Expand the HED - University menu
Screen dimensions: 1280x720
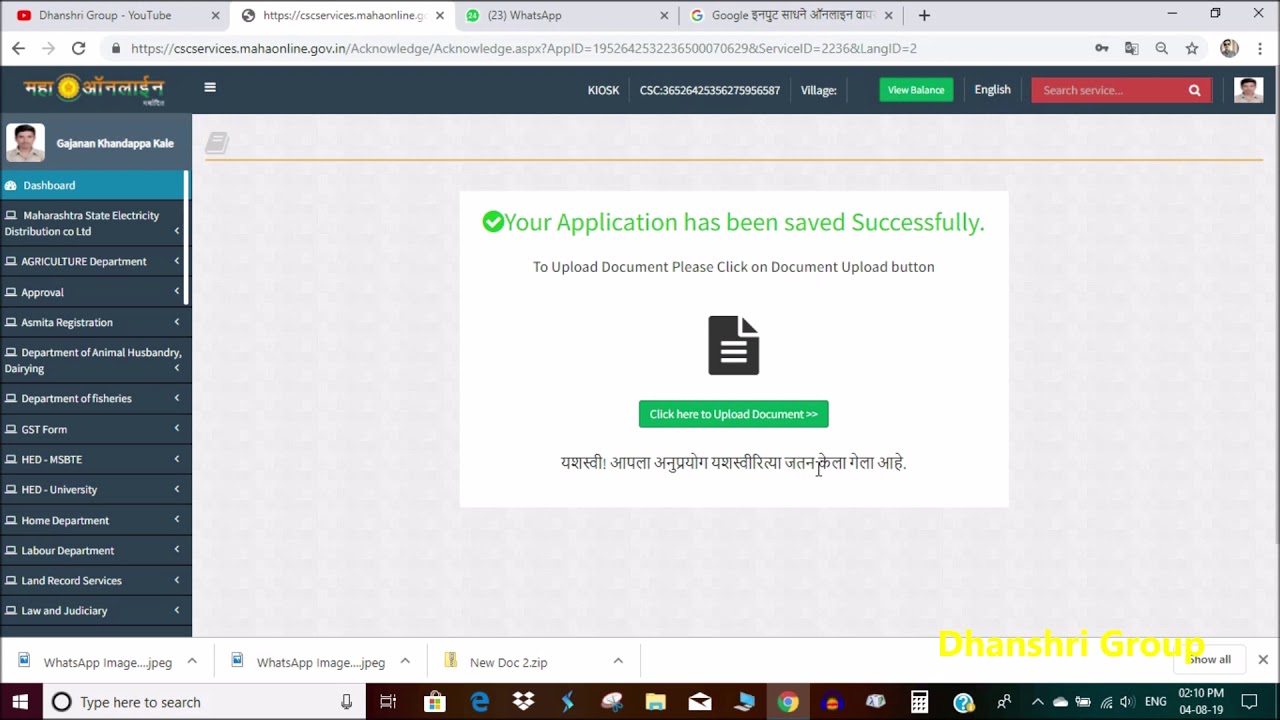click(95, 489)
